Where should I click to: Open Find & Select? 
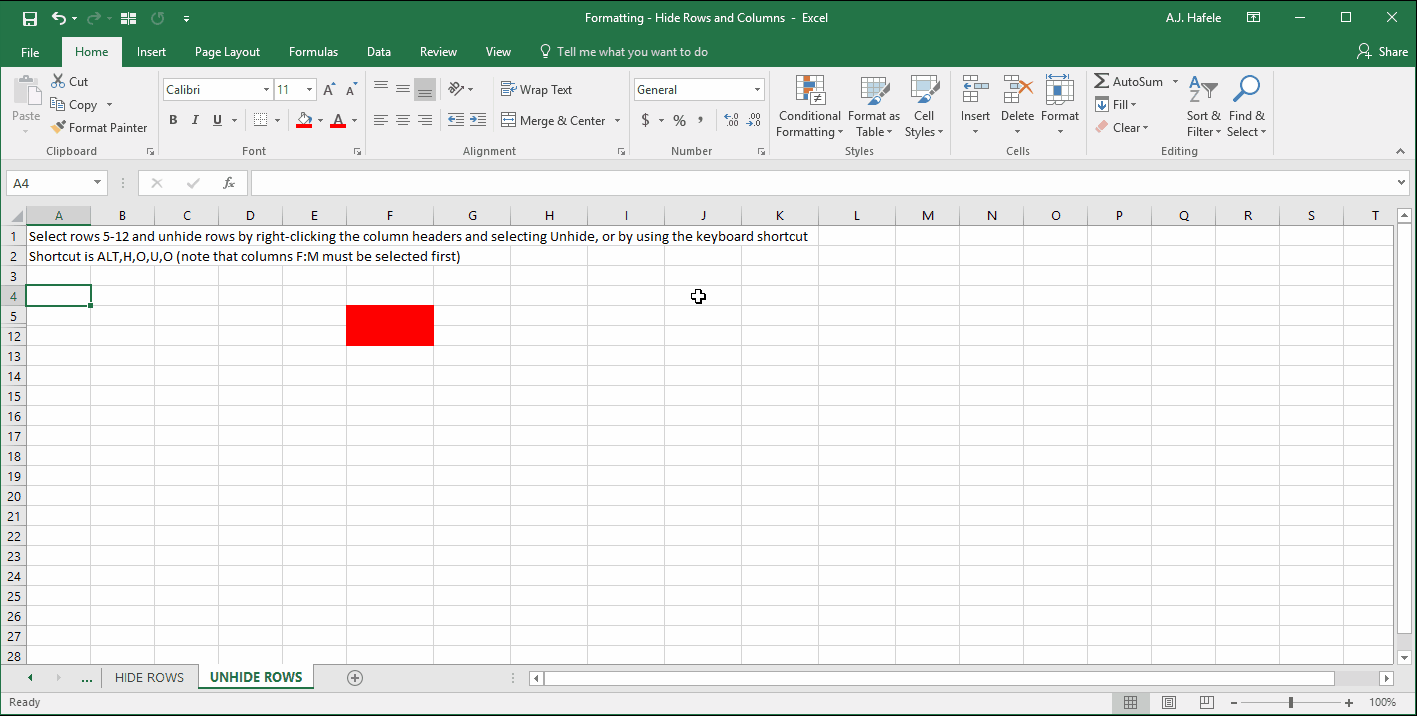[x=1247, y=106]
